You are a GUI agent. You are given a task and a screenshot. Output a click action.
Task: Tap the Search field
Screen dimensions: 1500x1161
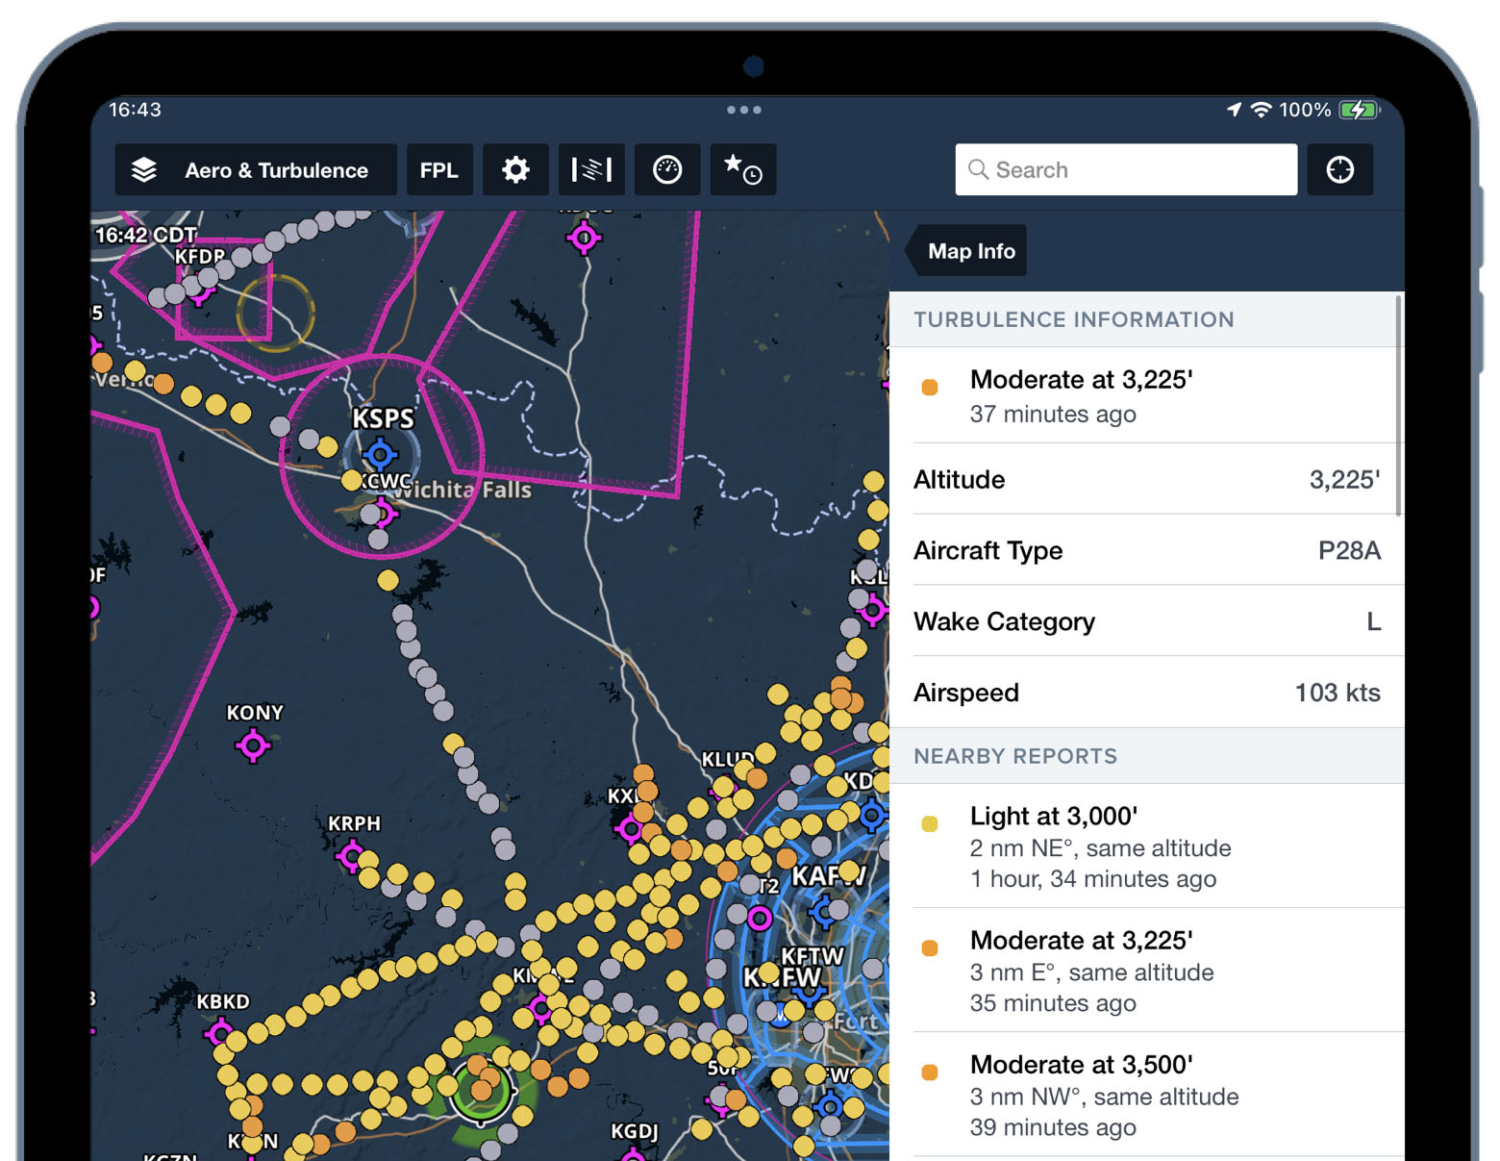click(x=1124, y=169)
